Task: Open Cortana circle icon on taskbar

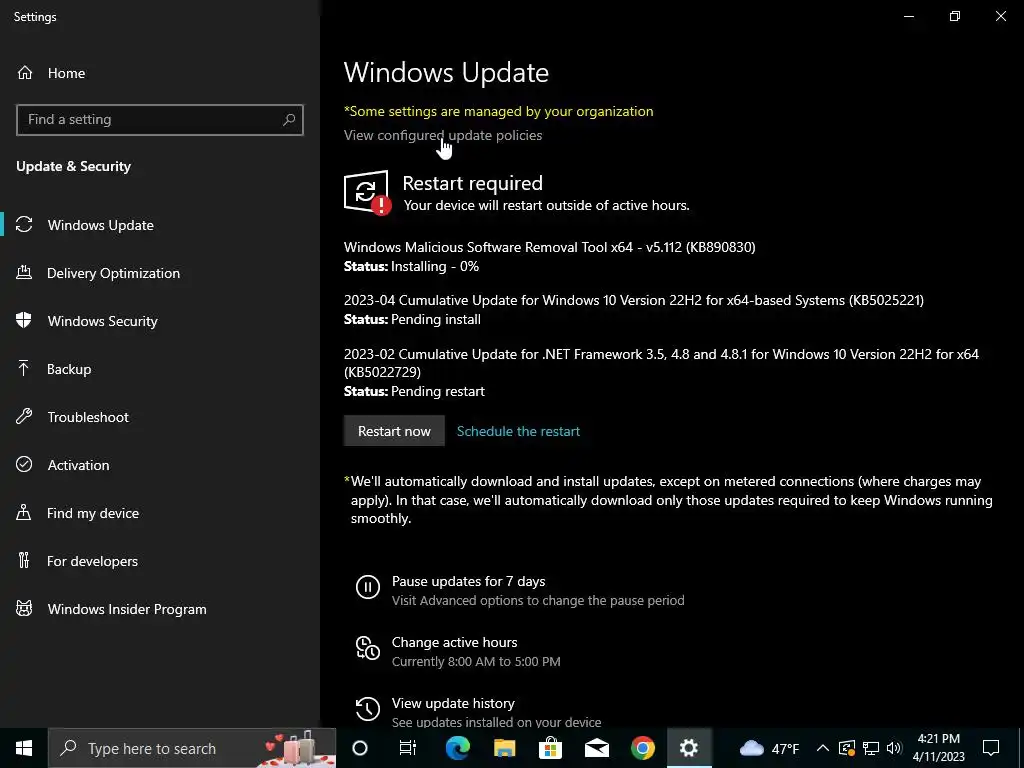Action: (x=360, y=748)
